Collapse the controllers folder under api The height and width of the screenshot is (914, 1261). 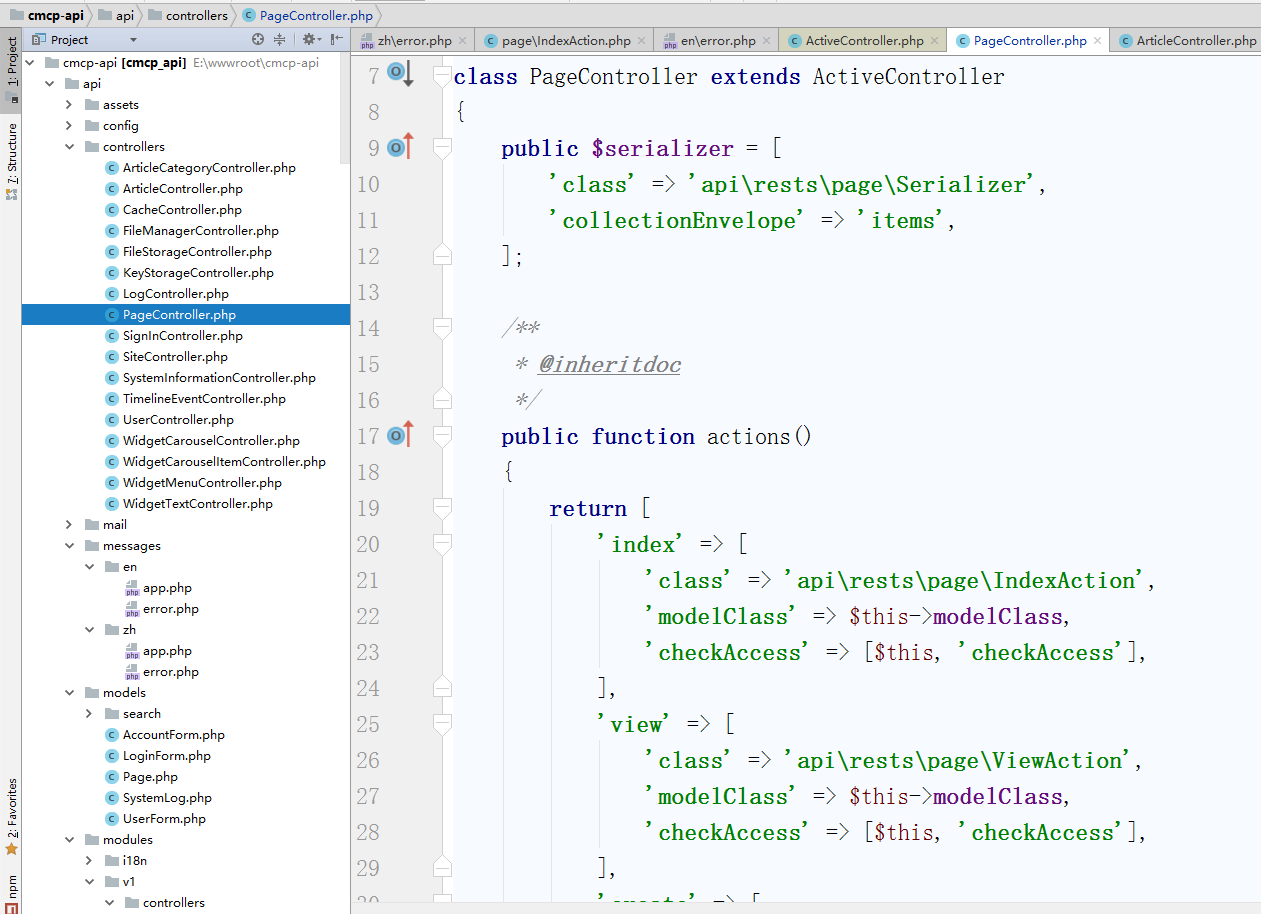[69, 147]
